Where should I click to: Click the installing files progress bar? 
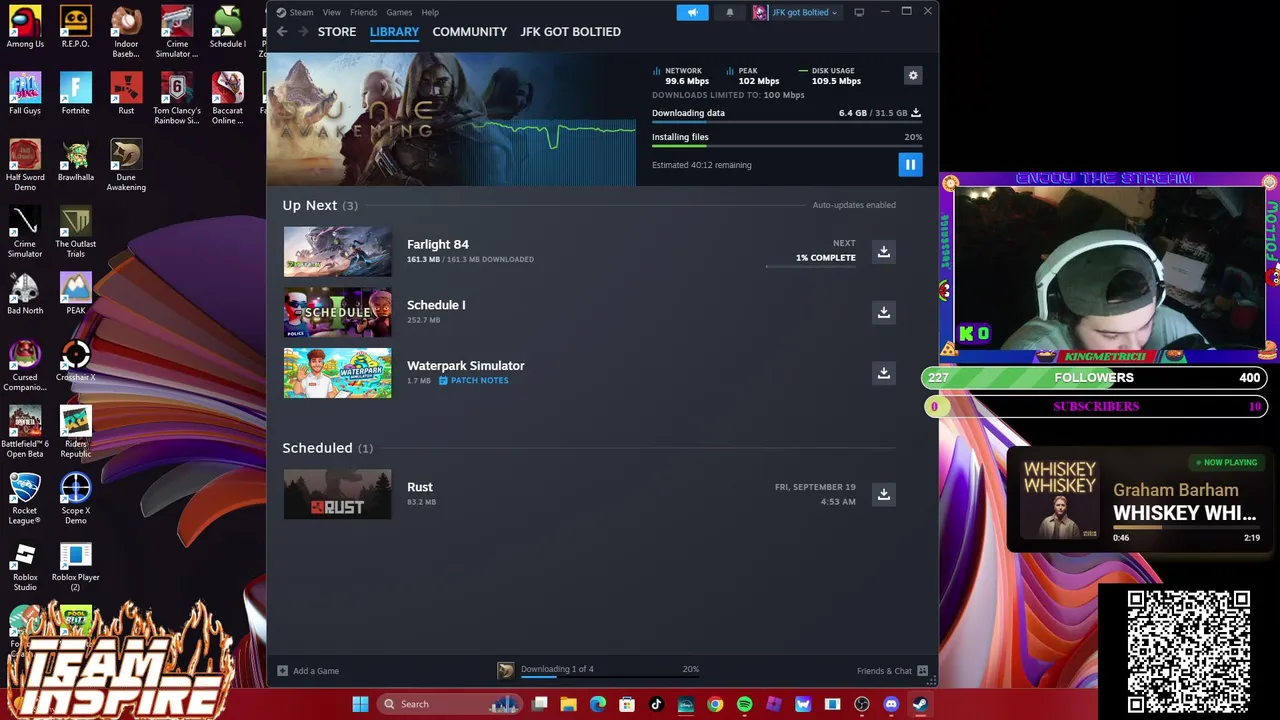coord(786,146)
